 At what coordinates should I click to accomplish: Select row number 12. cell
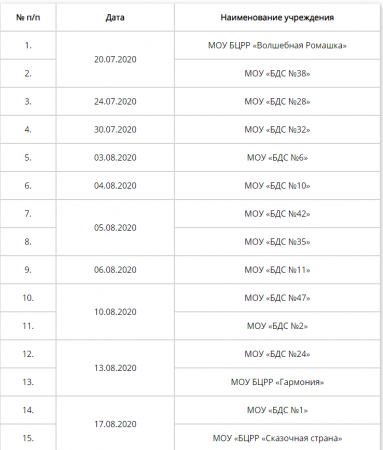click(x=28, y=354)
